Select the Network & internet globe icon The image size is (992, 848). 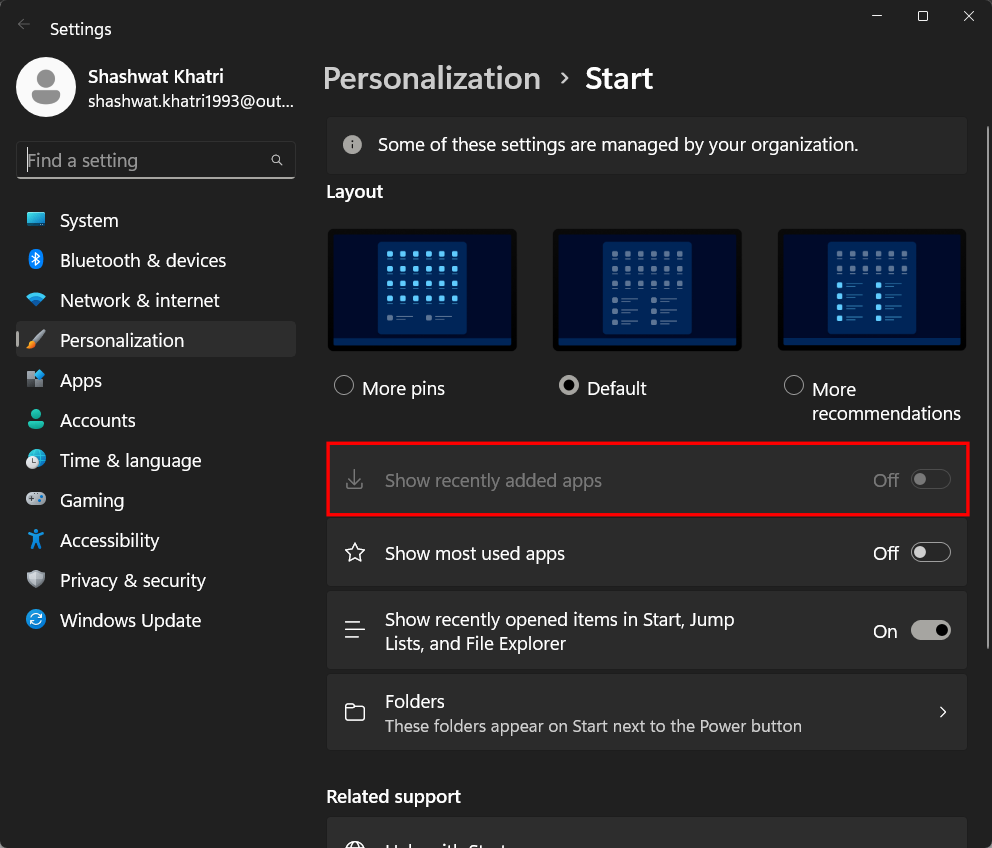point(35,300)
